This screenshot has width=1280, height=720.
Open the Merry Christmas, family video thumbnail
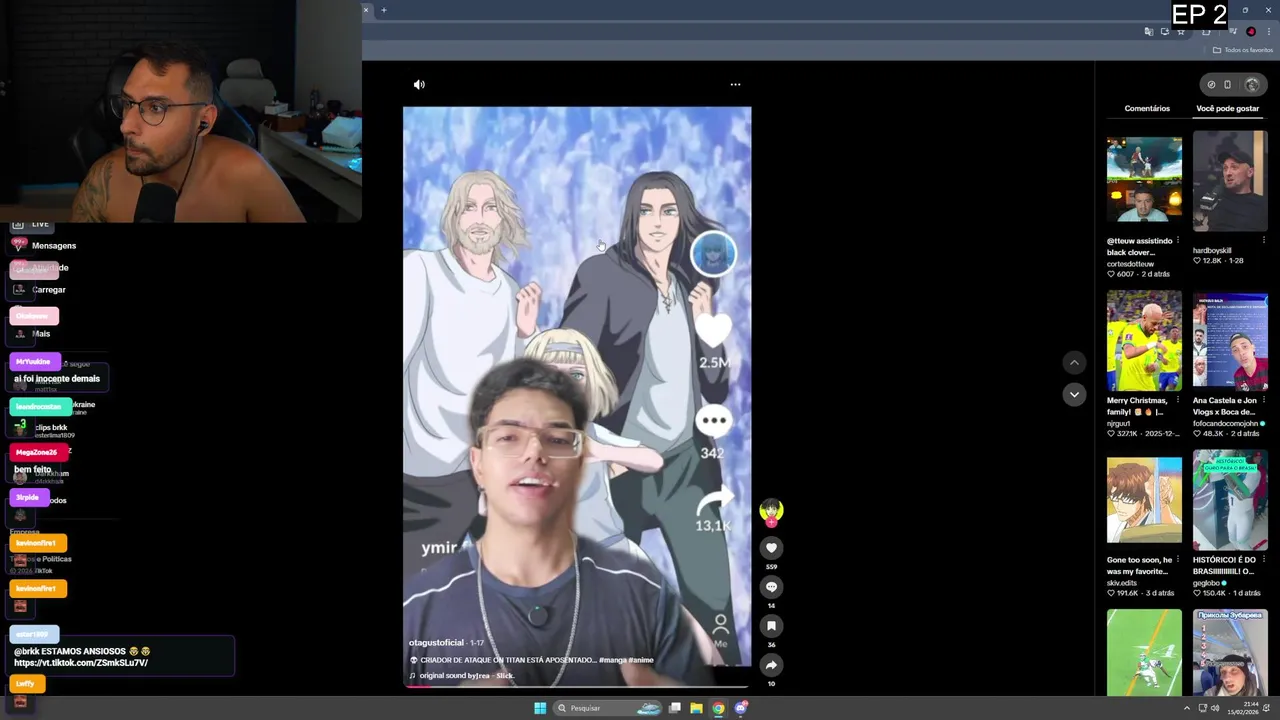click(1144, 340)
